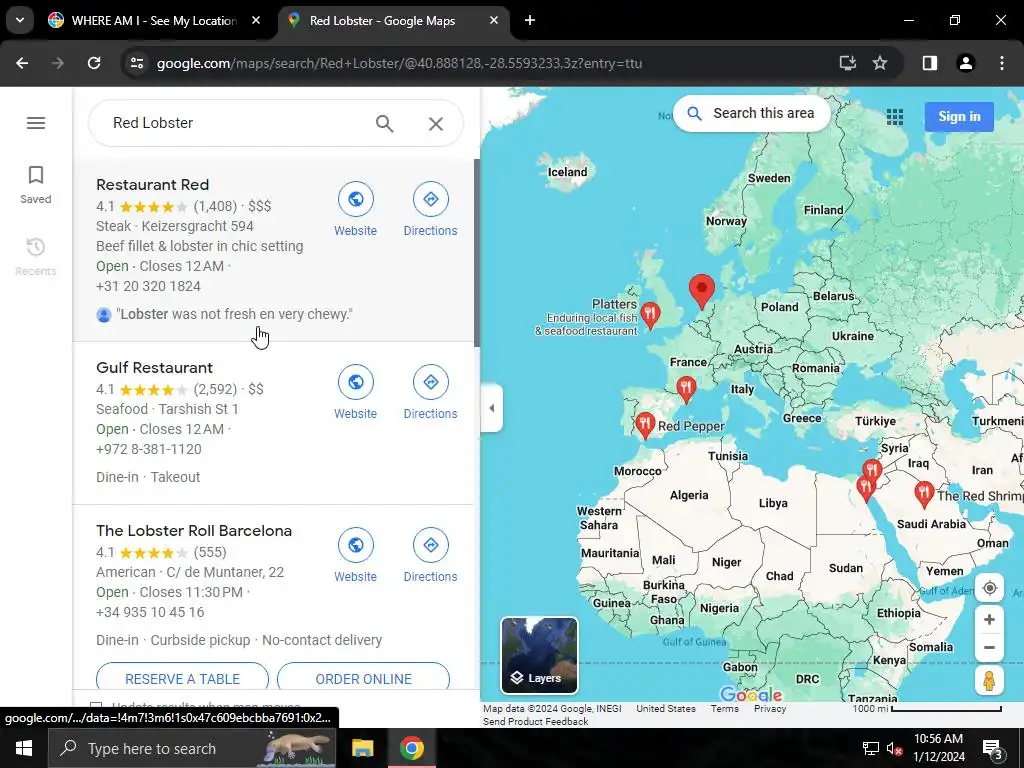Open the Gulf Restaurant listing title

click(154, 368)
